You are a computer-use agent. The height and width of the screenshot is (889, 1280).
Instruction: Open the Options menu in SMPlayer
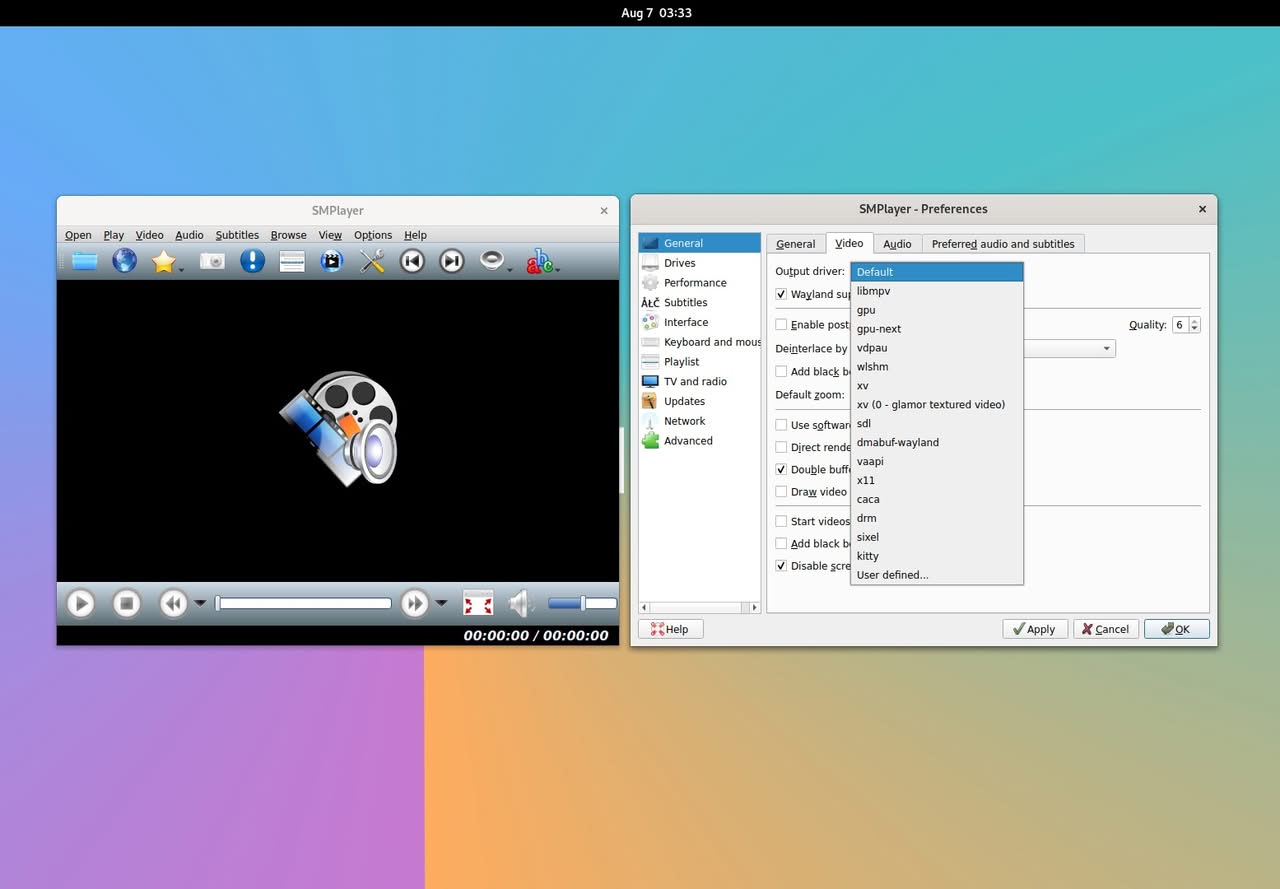(x=373, y=235)
